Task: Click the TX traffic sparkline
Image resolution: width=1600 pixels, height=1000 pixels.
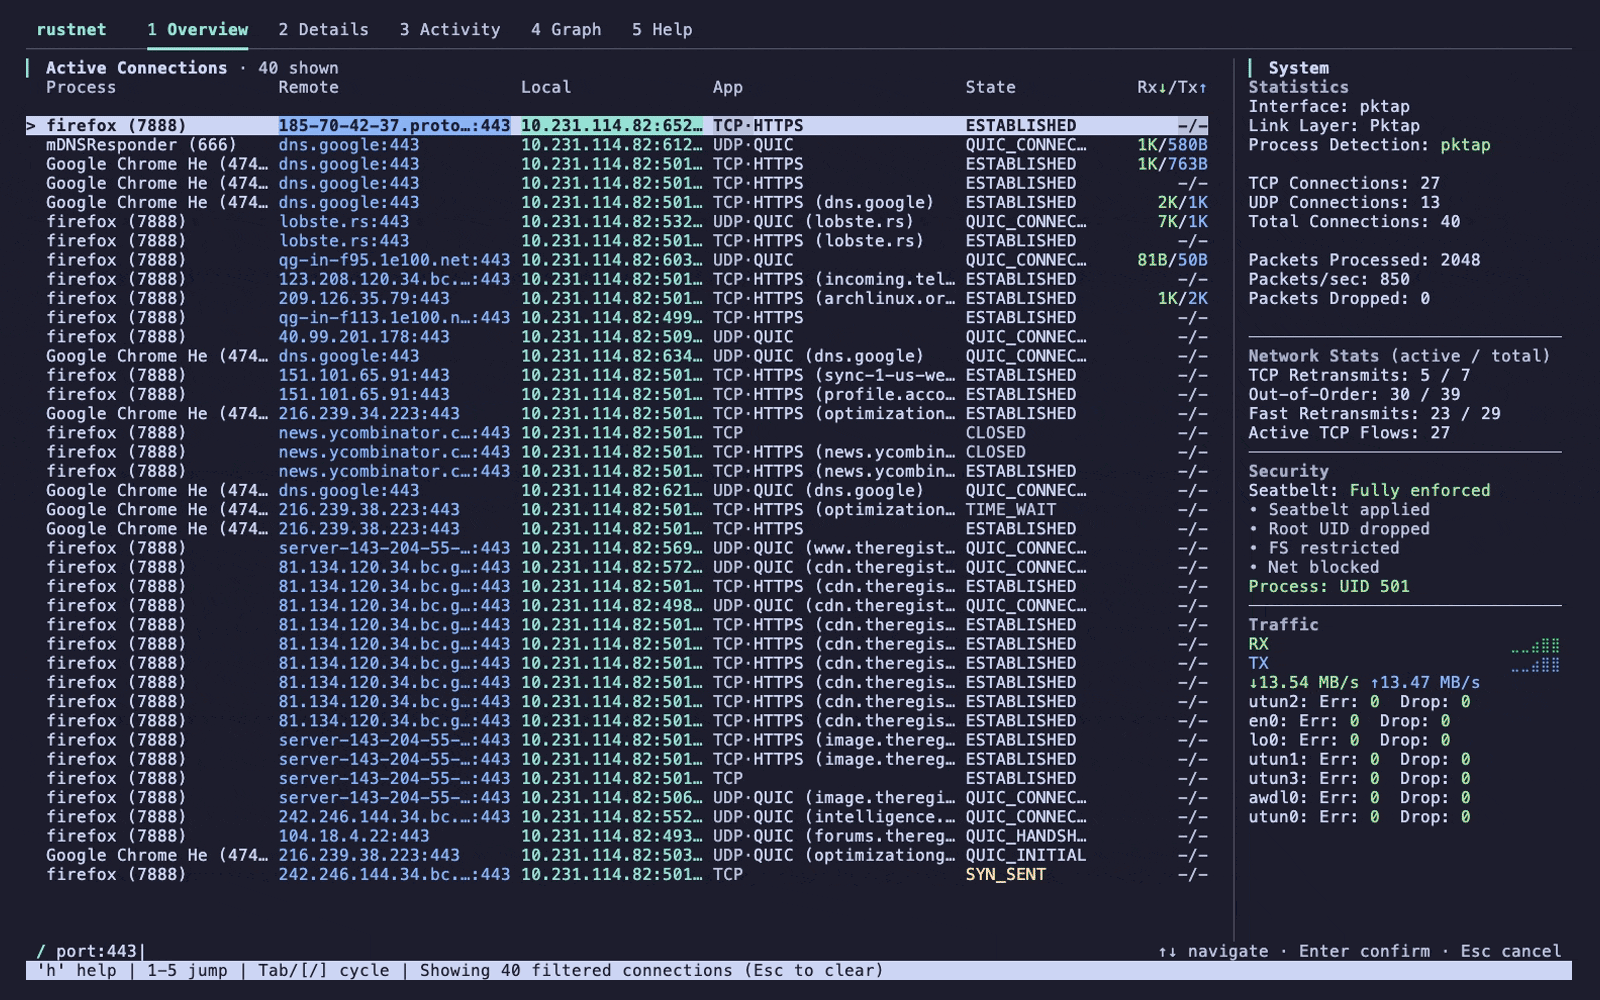Action: tap(1535, 664)
